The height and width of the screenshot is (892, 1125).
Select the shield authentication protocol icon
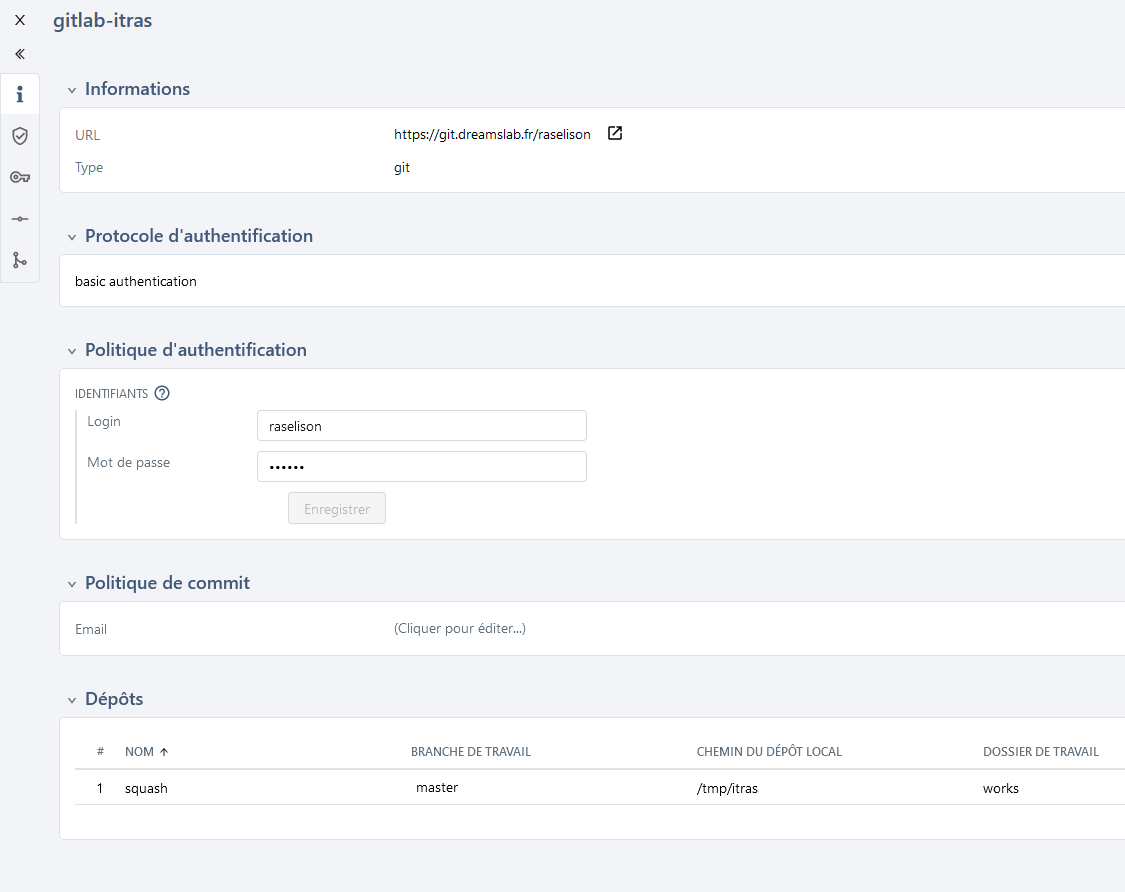tap(19, 135)
